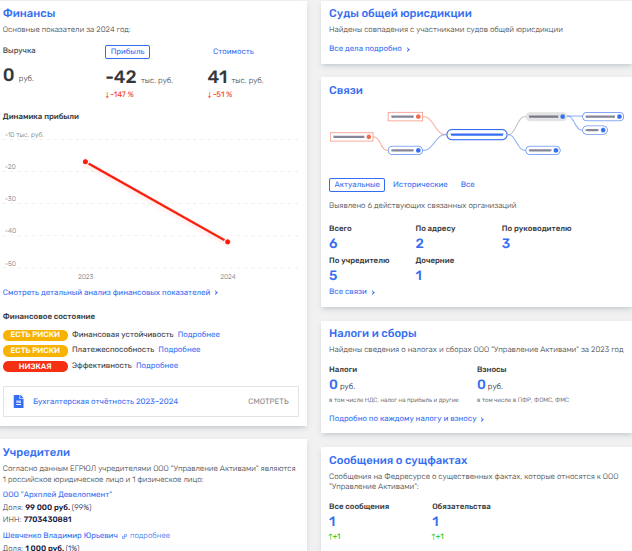Click the link icon beside Шевченко Владимир Юрьевич

[125, 535]
